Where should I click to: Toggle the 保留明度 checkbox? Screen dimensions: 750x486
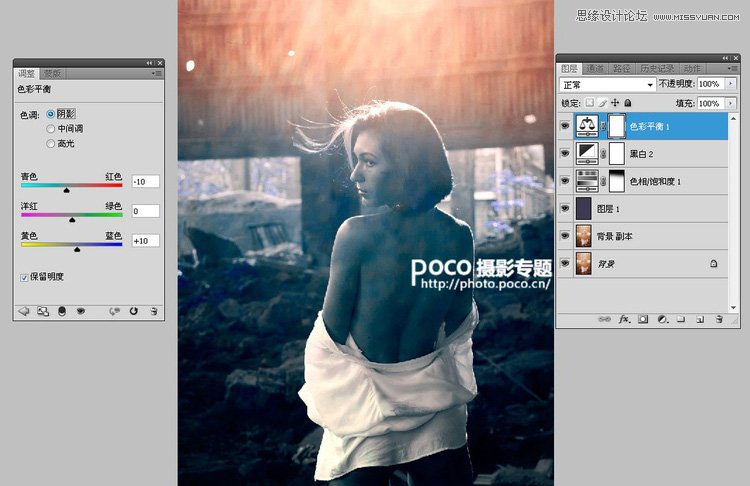(24, 277)
